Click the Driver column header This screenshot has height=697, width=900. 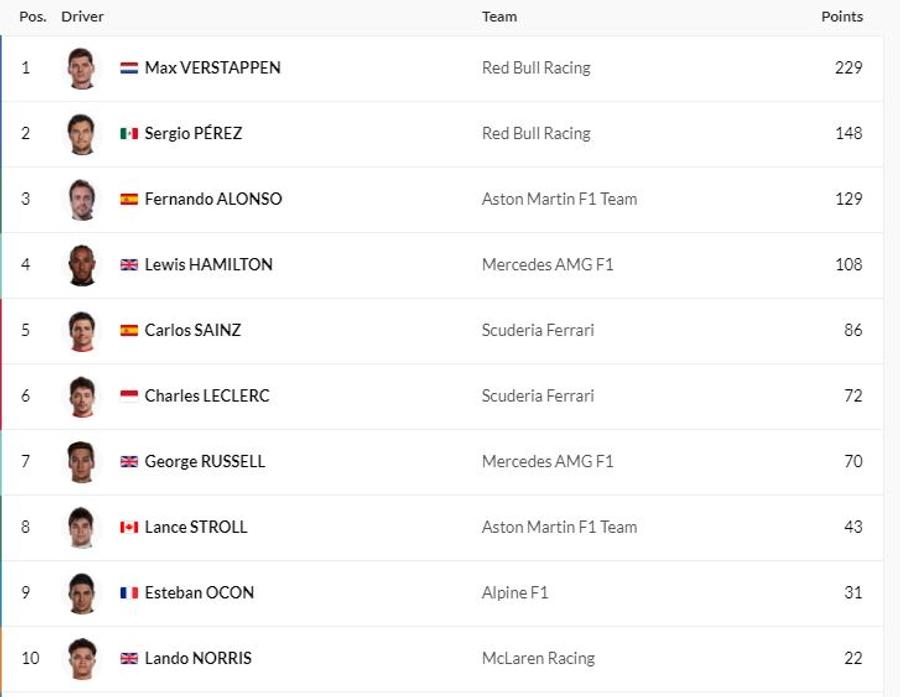coord(82,16)
